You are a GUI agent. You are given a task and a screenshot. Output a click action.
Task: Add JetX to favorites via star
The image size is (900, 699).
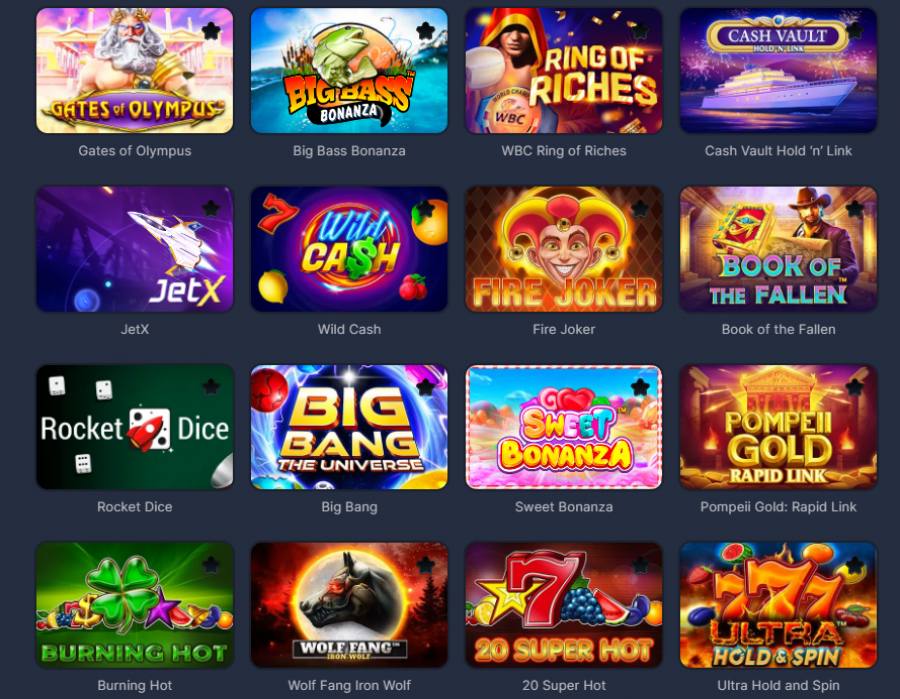point(211,208)
